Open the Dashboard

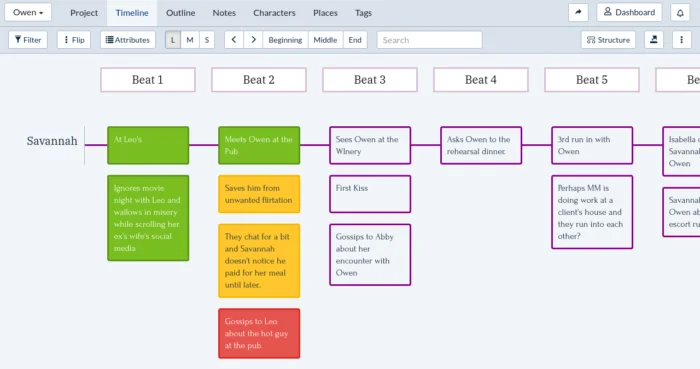pos(629,12)
